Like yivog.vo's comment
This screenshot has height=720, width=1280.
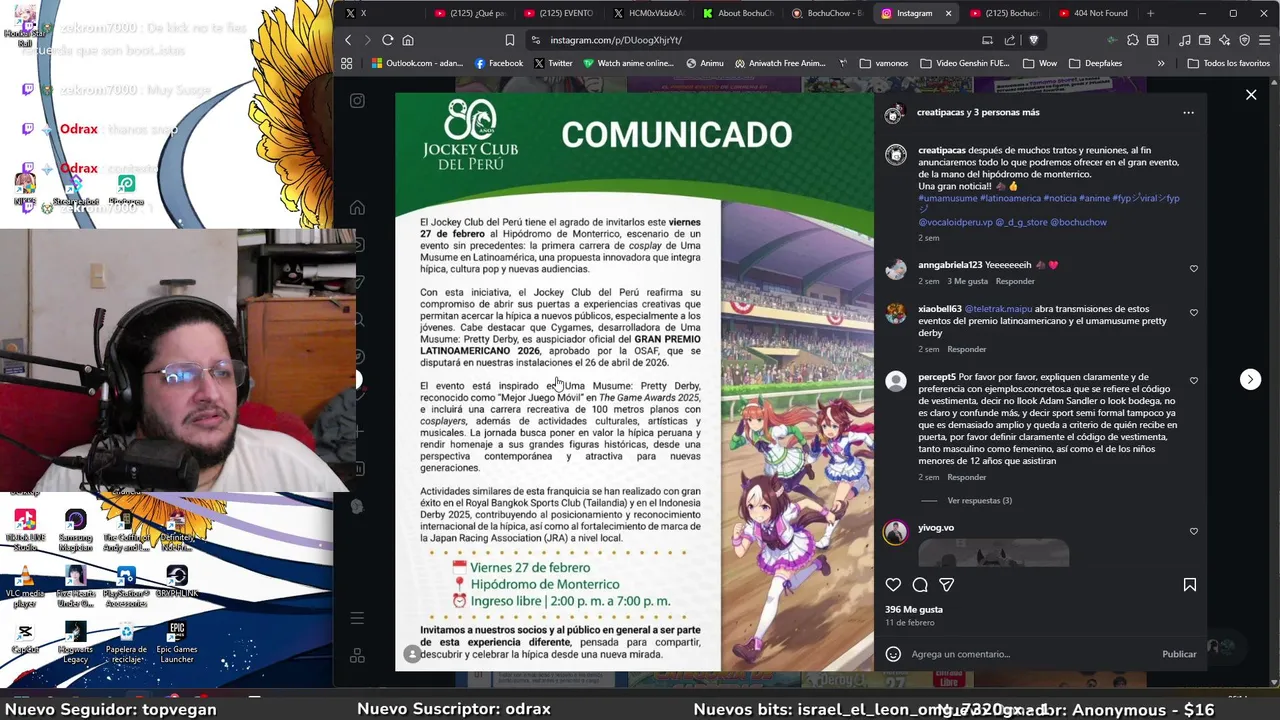(x=1194, y=531)
